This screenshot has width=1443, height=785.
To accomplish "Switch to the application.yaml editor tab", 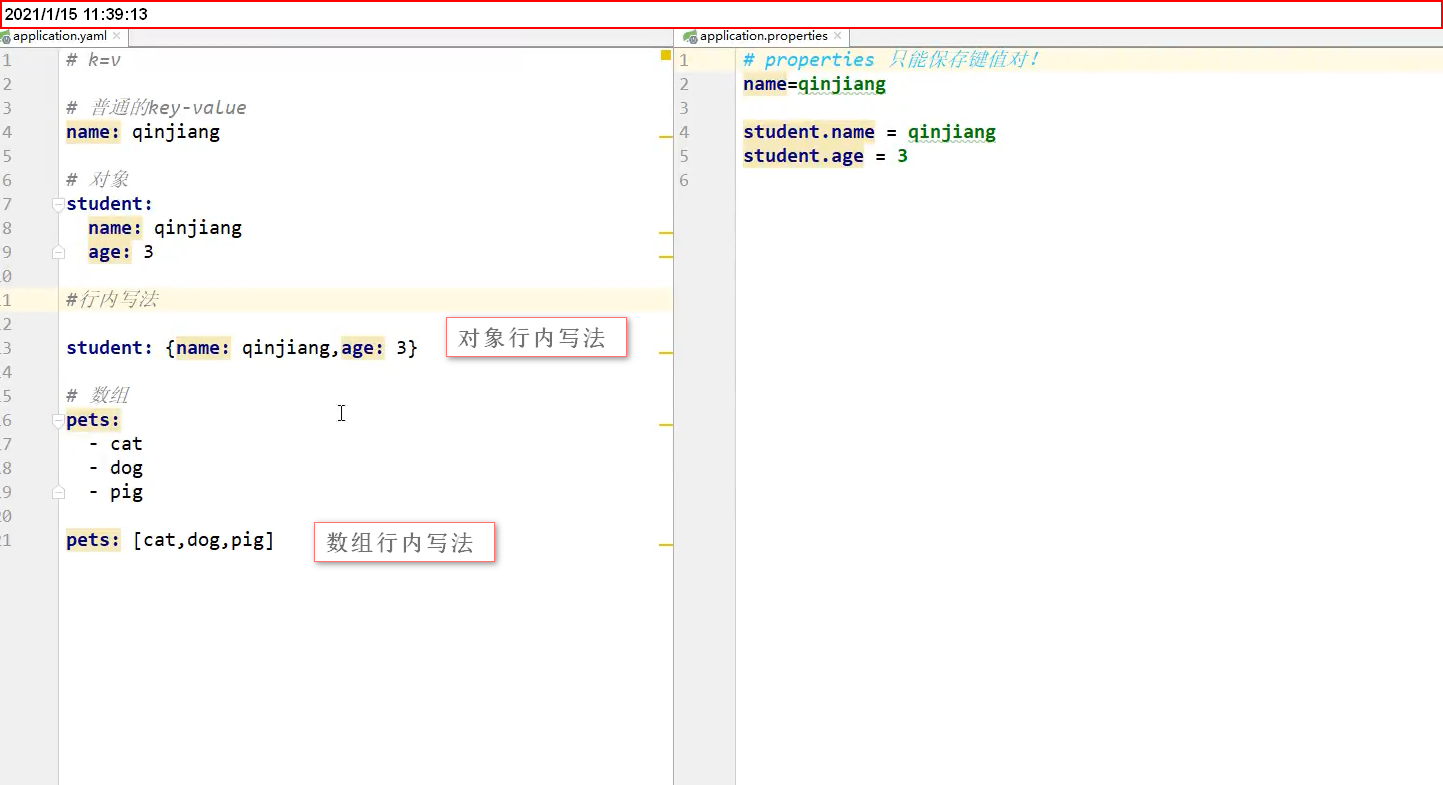I will (x=59, y=36).
